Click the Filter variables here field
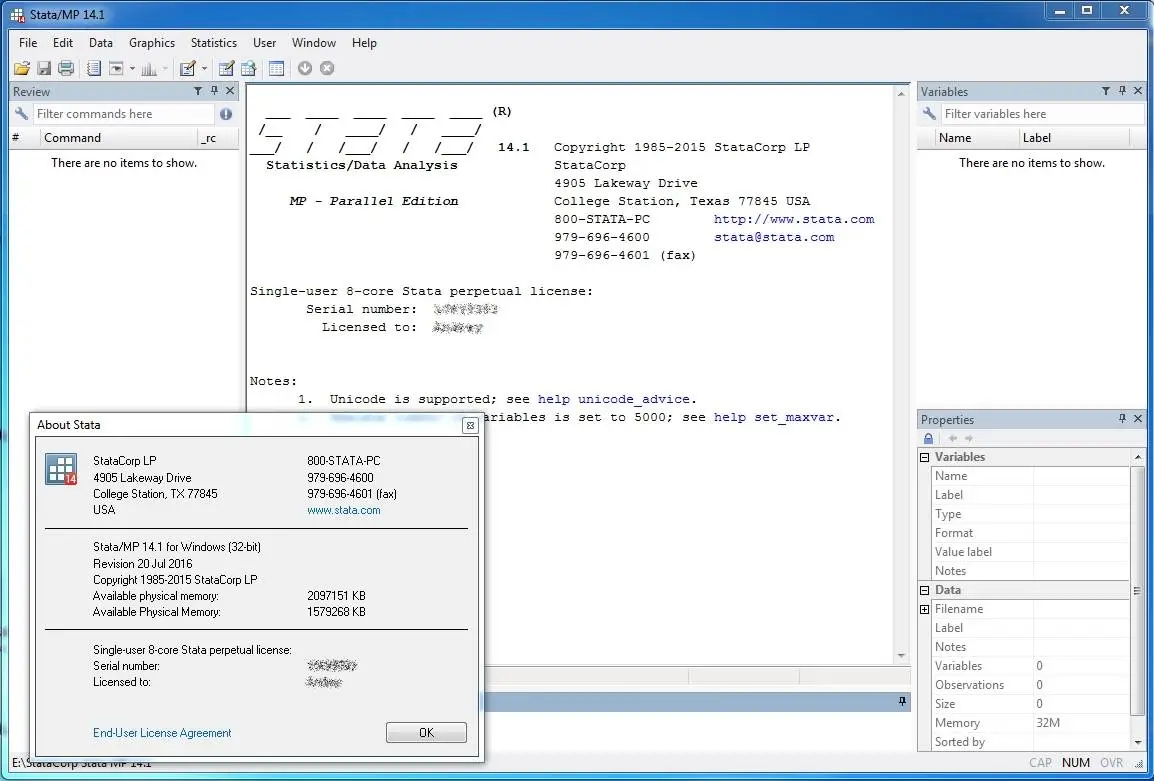The height and width of the screenshot is (781, 1154). (1042, 114)
